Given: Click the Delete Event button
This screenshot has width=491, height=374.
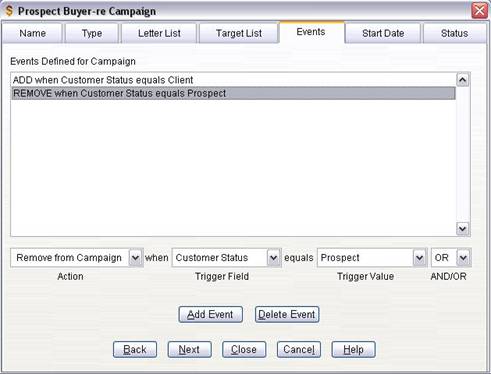Looking at the screenshot, I should [x=287, y=314].
